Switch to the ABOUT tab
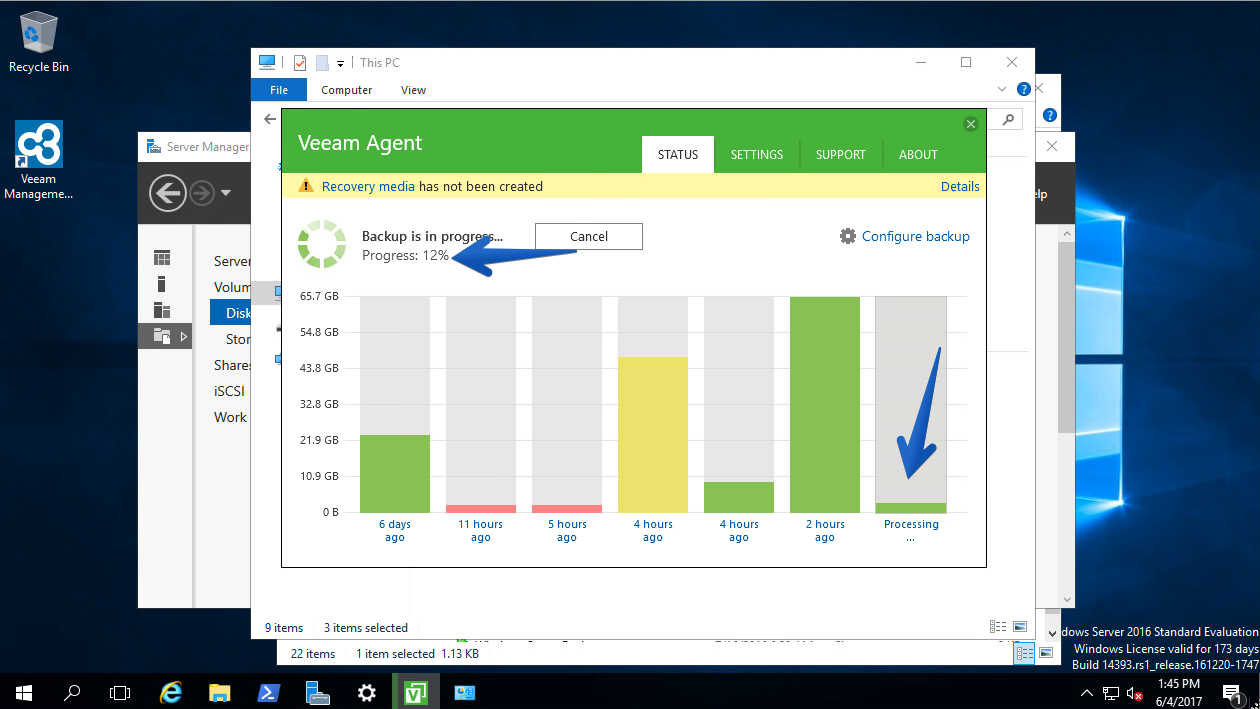The image size is (1260, 709). pyautogui.click(x=918, y=154)
